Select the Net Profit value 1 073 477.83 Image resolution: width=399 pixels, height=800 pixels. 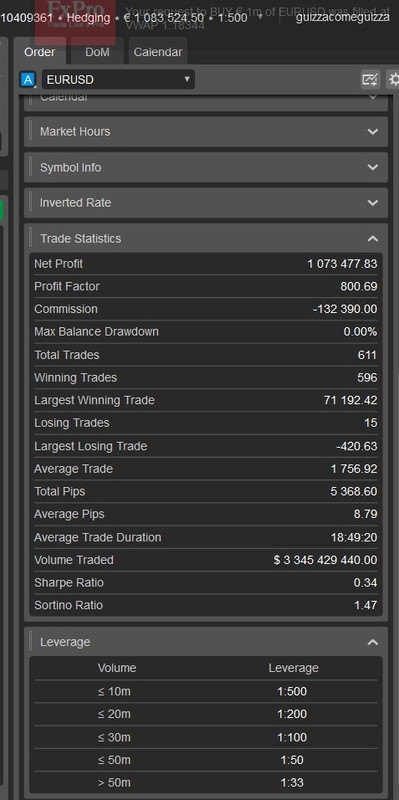click(342, 264)
